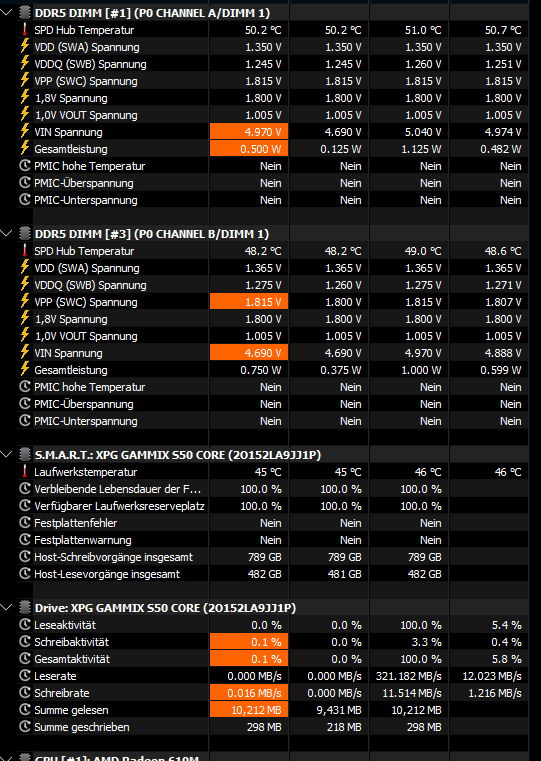Click chip icon of Drive: XPG GAMMIX group
Image resolution: width=541 pixels, height=761 pixels.
pos(25,608)
